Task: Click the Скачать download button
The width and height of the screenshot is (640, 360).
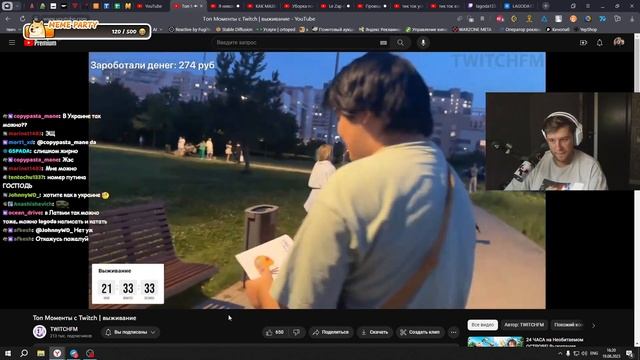Action: (375, 332)
